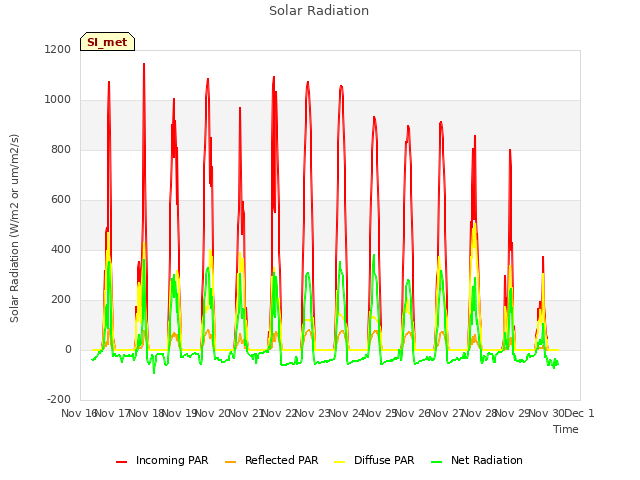Click the Dec 1 x-axis tick label

(579, 413)
